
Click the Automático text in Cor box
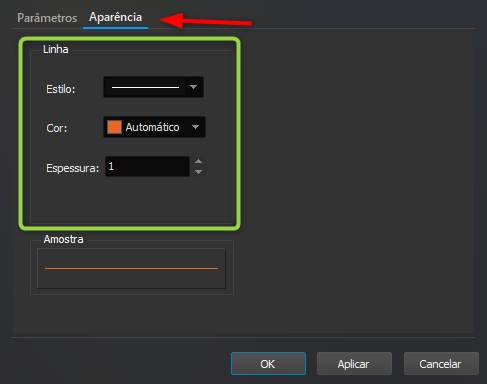tap(152, 127)
